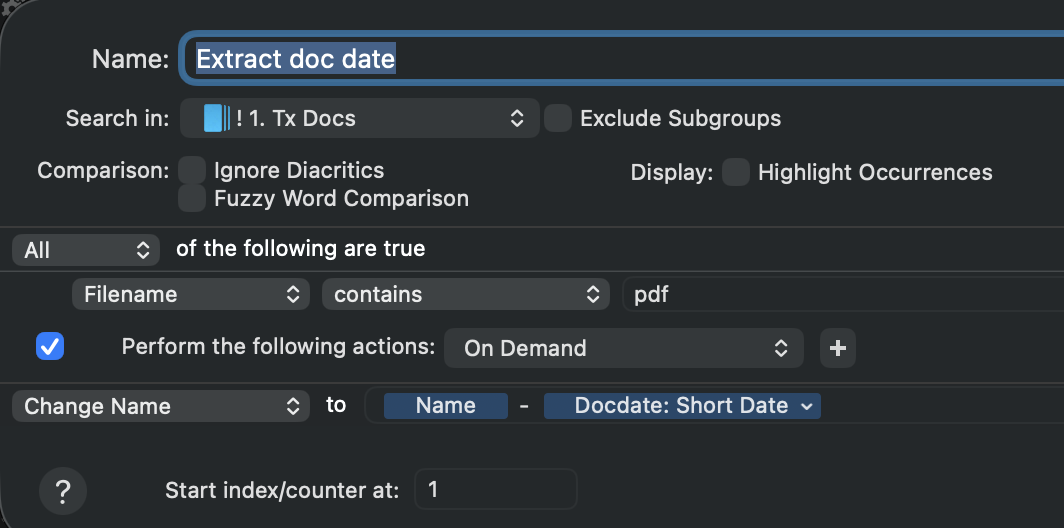The height and width of the screenshot is (528, 1064).
Task: Open the Filename criterion dropdown
Action: pos(190,295)
